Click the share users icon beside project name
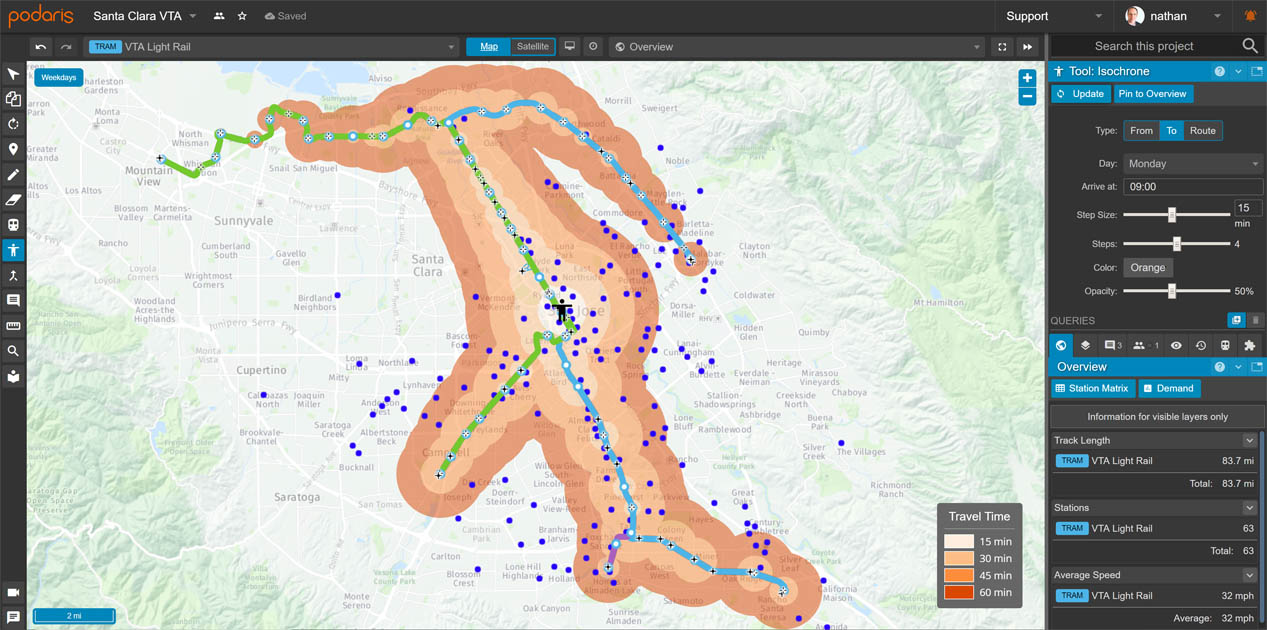Screen dimensions: 1267x630 (219, 17)
